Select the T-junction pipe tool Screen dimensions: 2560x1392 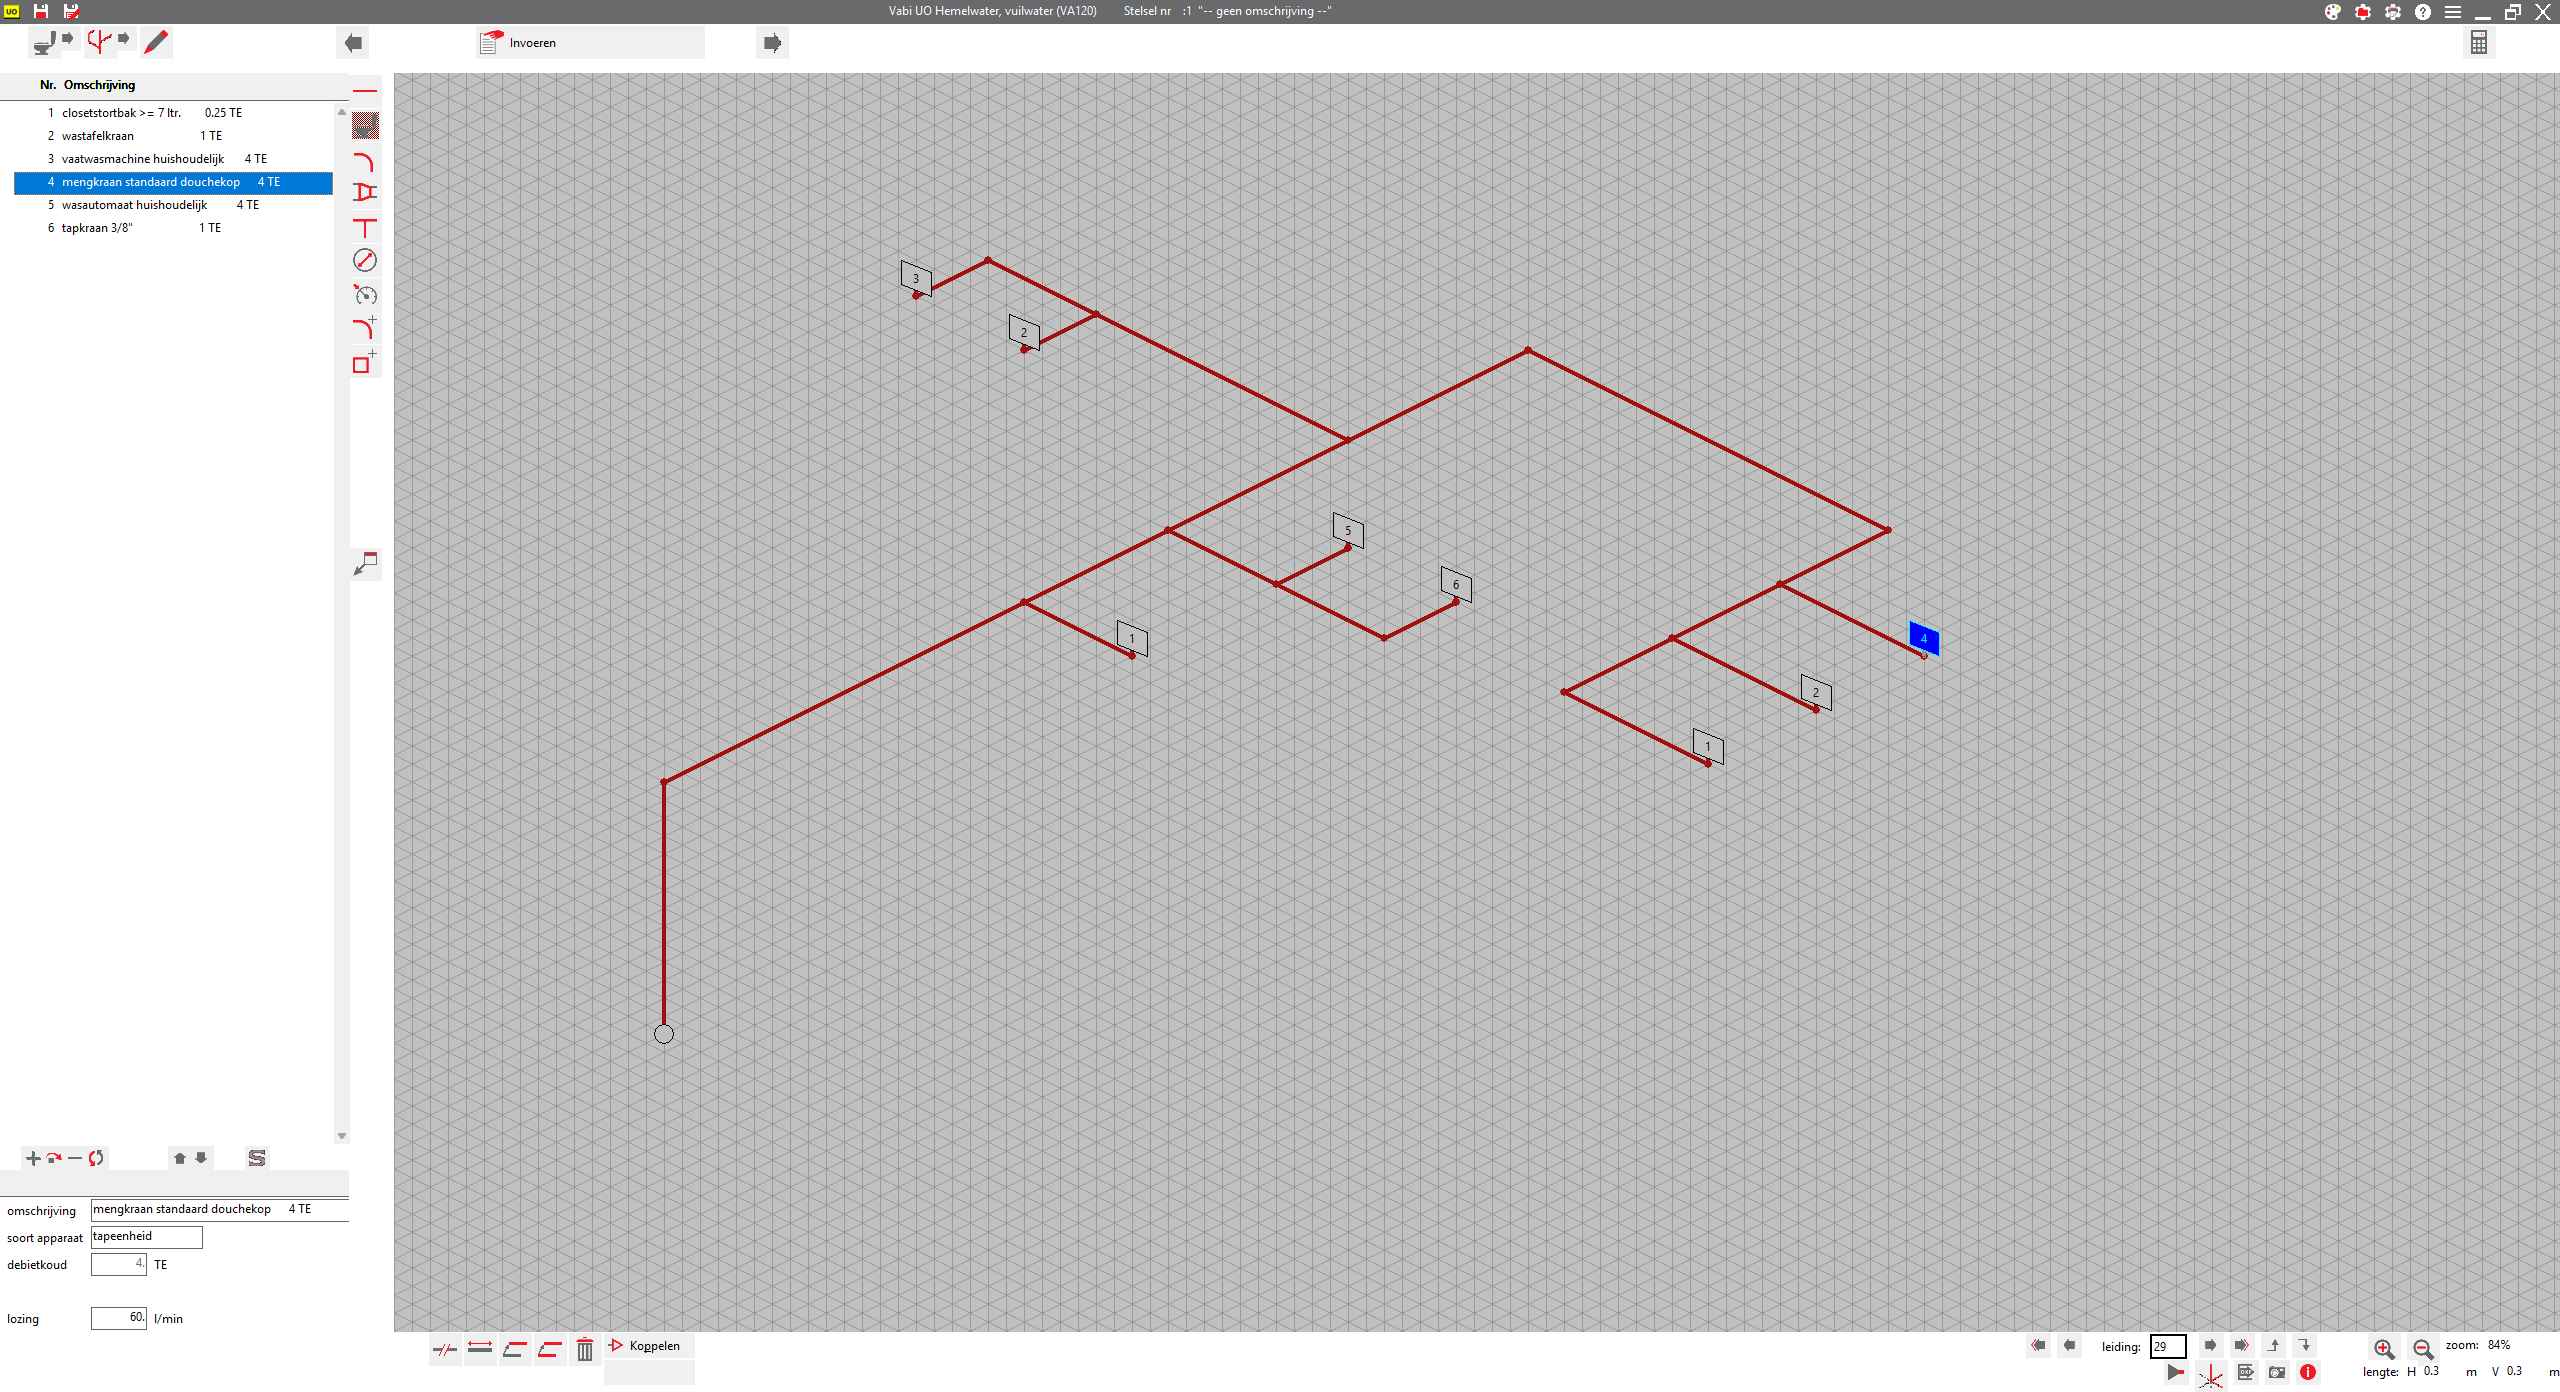(x=365, y=228)
